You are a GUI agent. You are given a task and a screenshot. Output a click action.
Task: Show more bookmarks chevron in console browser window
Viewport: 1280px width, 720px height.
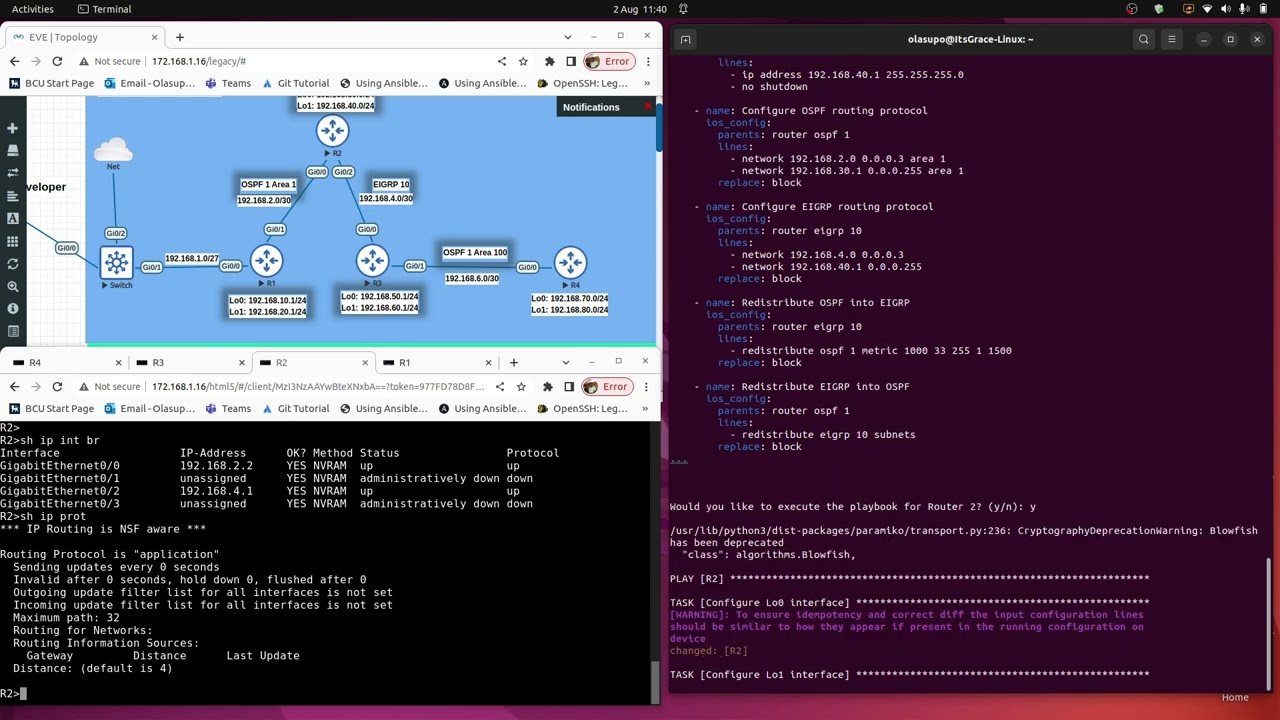(x=644, y=408)
